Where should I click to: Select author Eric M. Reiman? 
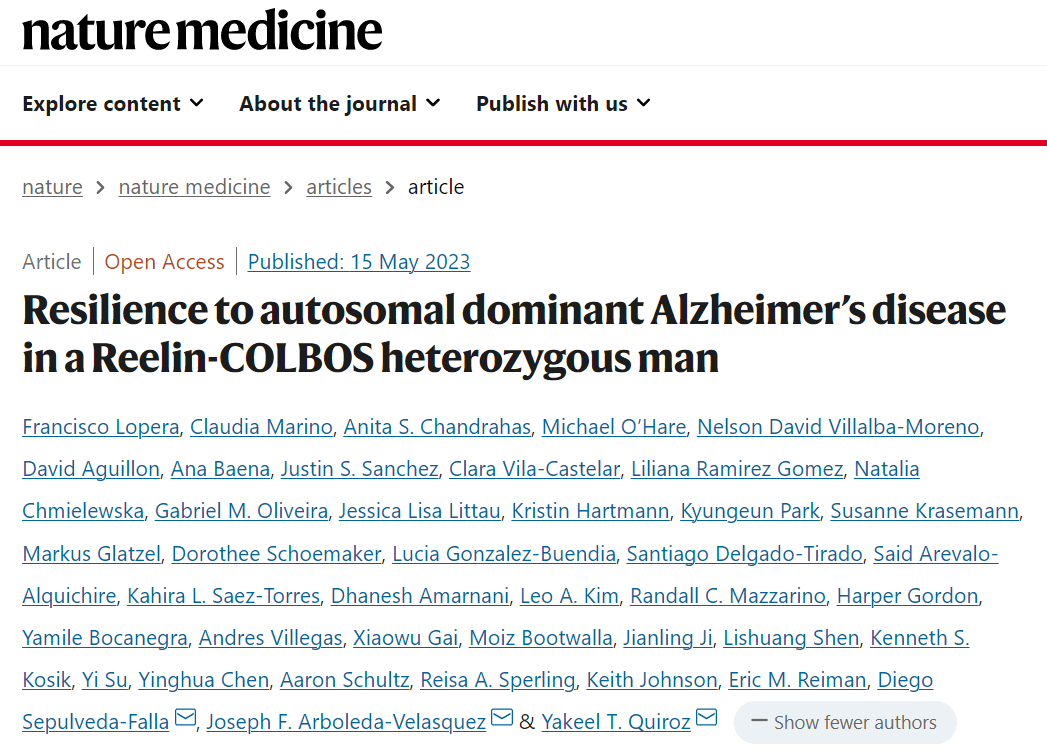797,680
